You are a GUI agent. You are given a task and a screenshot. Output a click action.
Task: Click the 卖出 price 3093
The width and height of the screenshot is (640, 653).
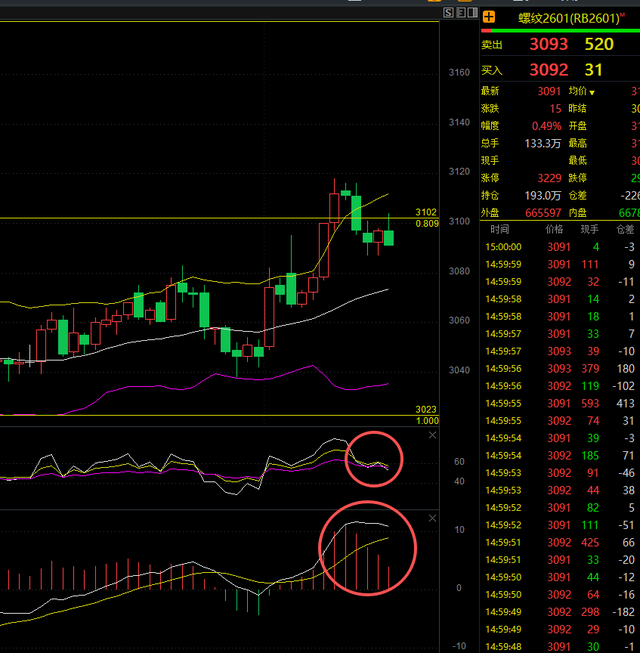548,44
